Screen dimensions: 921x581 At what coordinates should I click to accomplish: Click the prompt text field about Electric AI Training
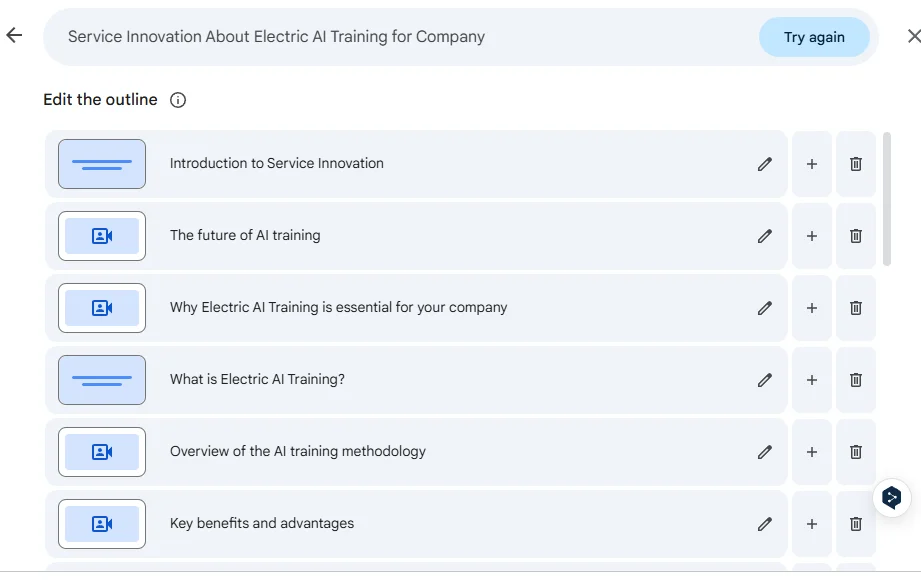399,36
